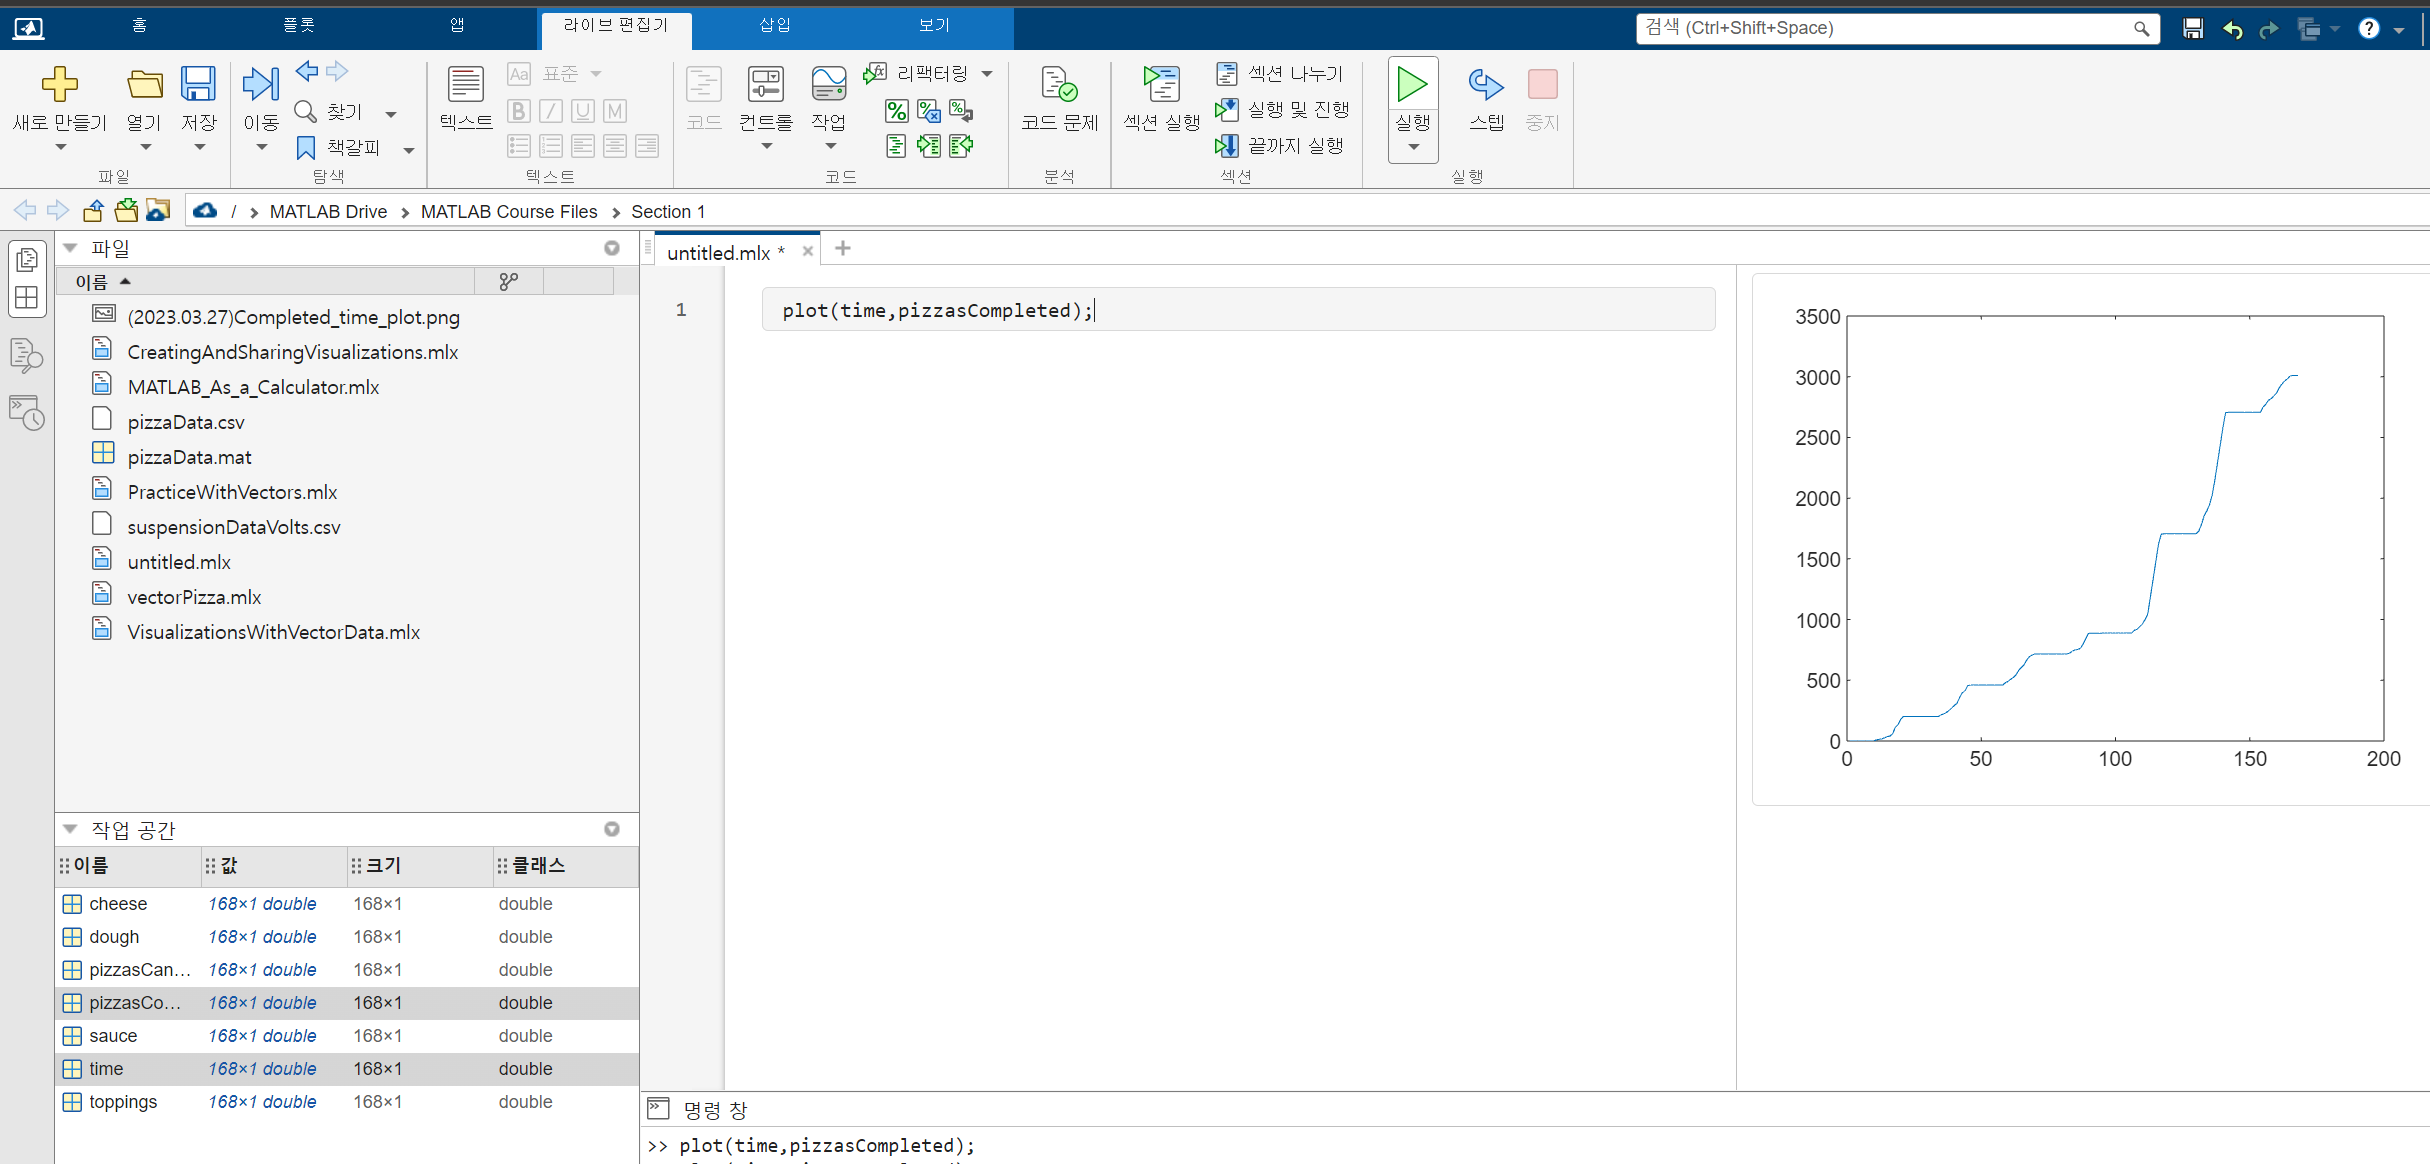Expand the Run button dropdown arrow

point(1413,147)
